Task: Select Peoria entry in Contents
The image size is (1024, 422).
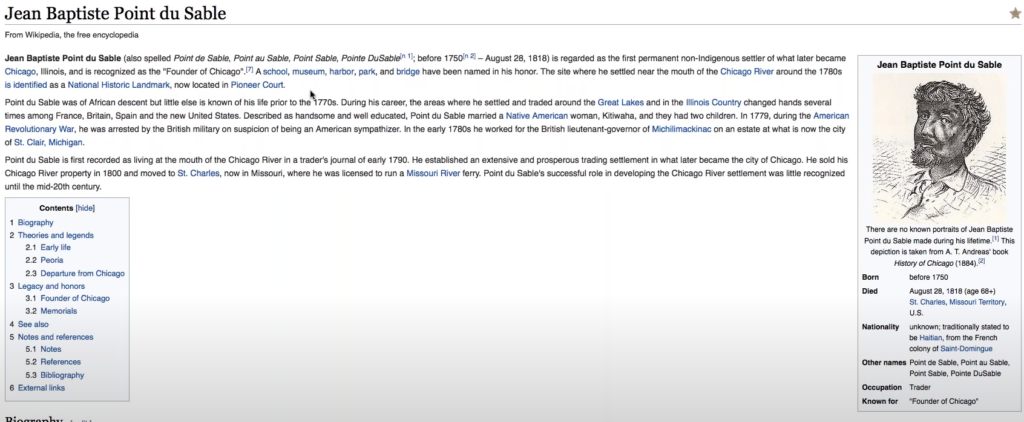Action: [x=52, y=260]
